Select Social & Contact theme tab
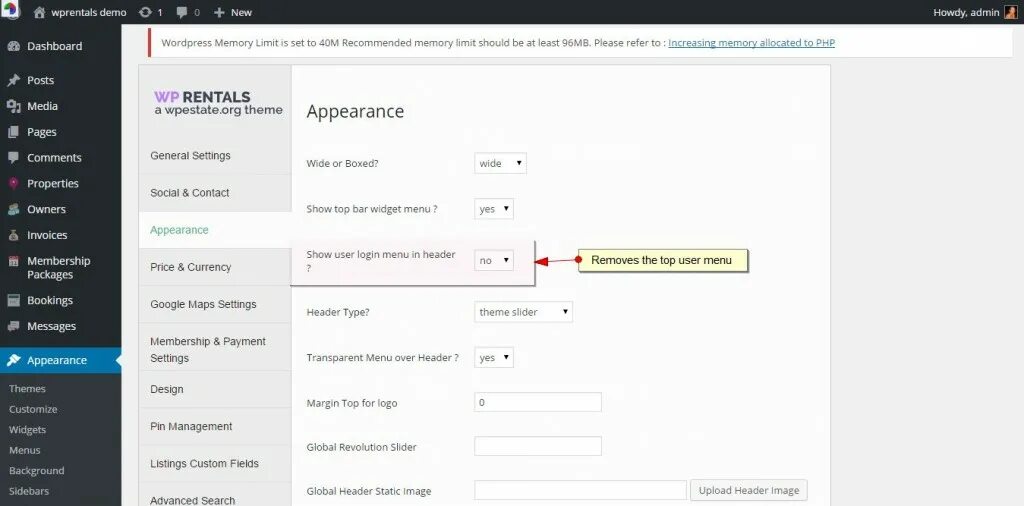This screenshot has width=1024, height=506. tap(215, 193)
